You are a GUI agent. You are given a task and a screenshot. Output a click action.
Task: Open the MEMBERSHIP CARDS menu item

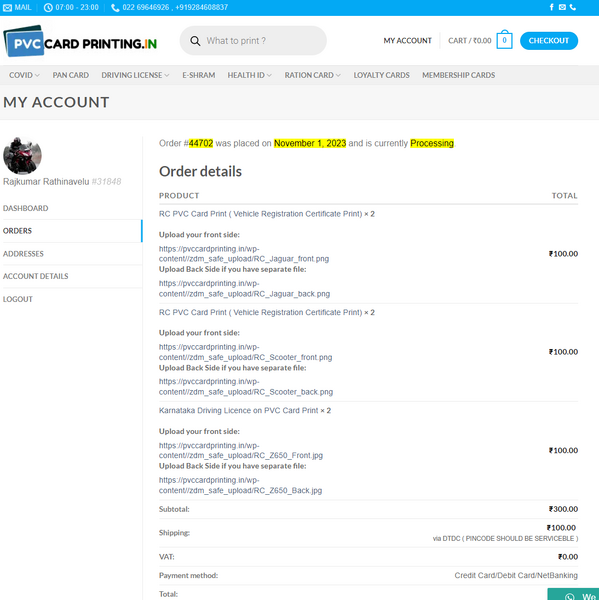[x=459, y=75]
